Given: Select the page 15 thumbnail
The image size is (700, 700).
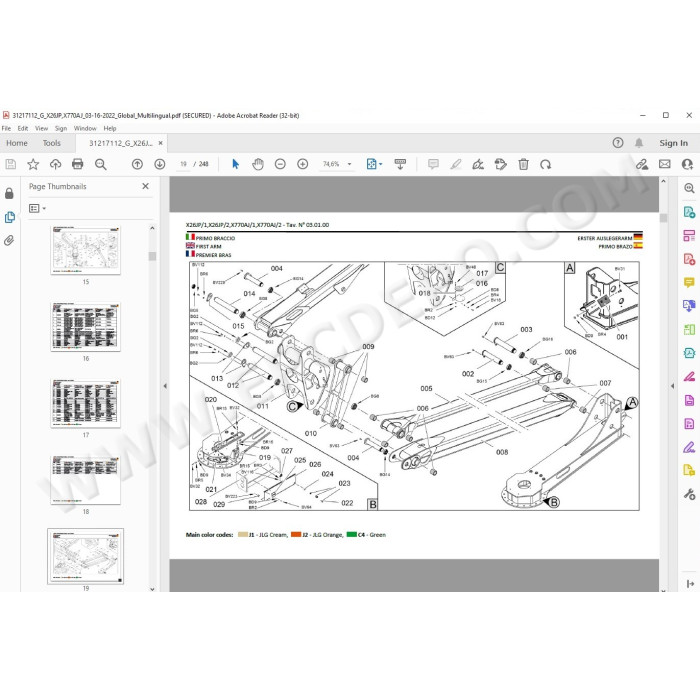Looking at the screenshot, I should click(86, 250).
